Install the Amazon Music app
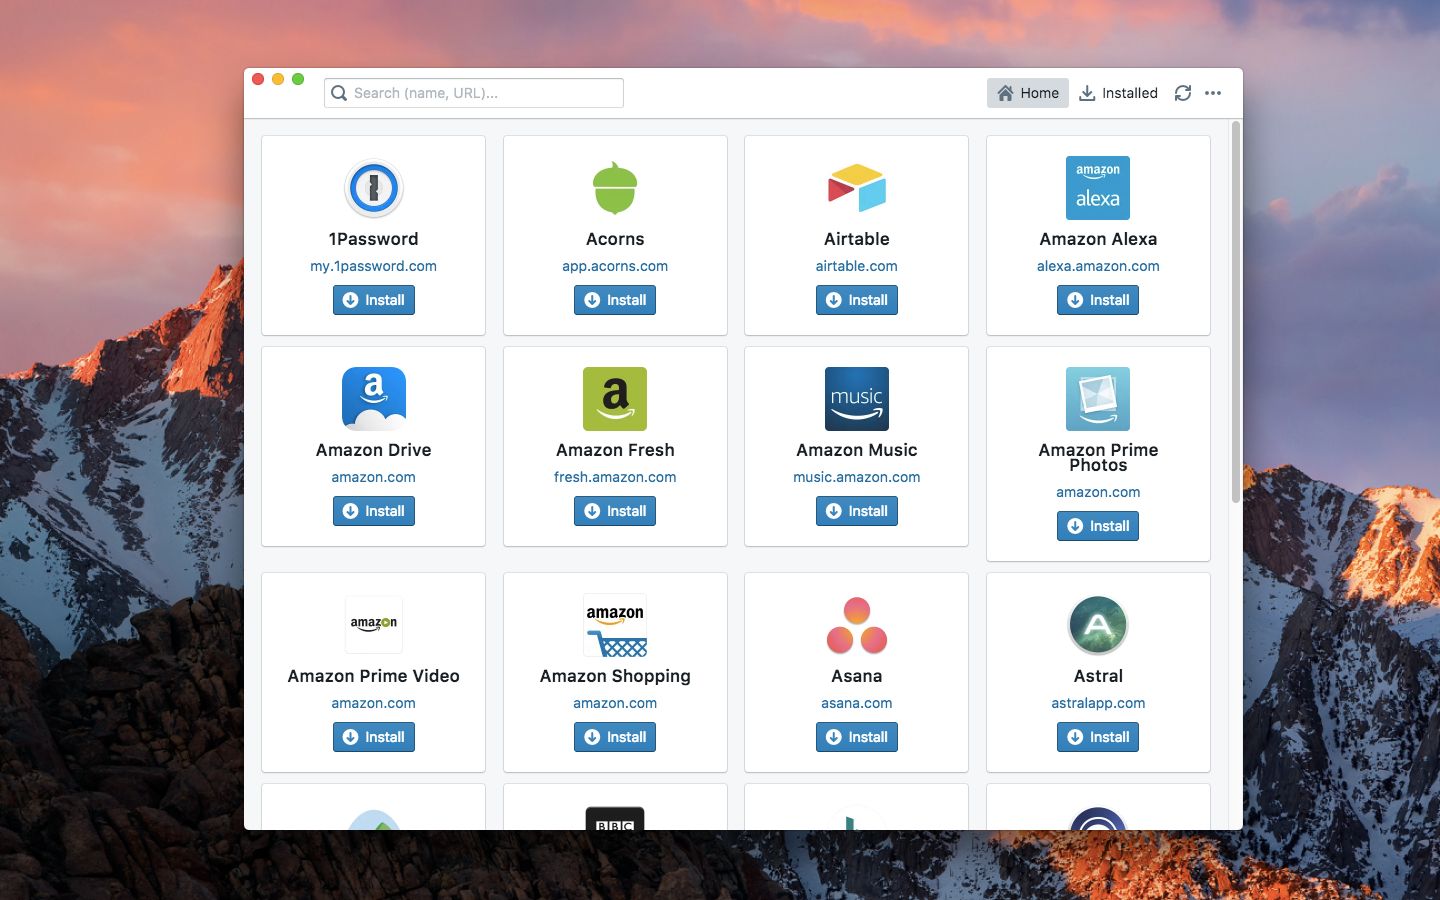The width and height of the screenshot is (1440, 900). coord(857,511)
